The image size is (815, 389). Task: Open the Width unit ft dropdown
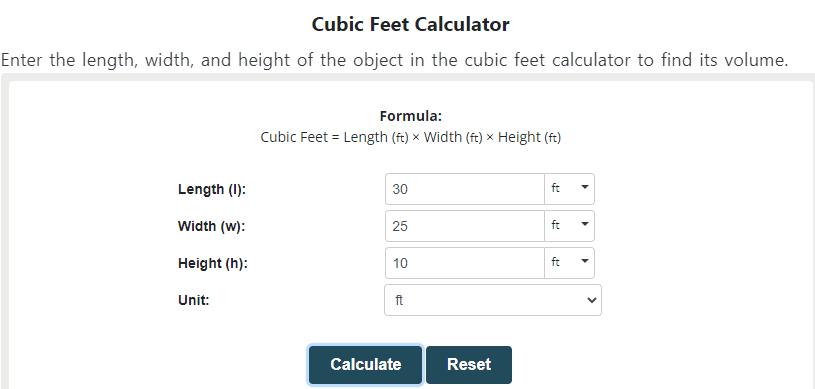click(x=569, y=226)
